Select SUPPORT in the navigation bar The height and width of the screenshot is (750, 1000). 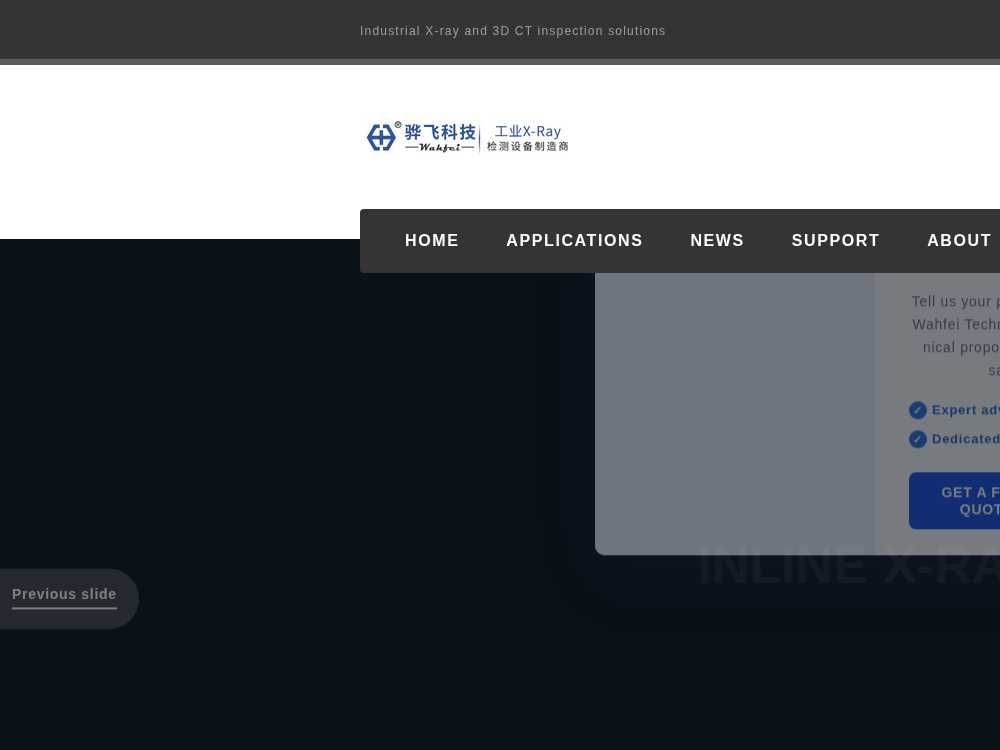tap(835, 240)
